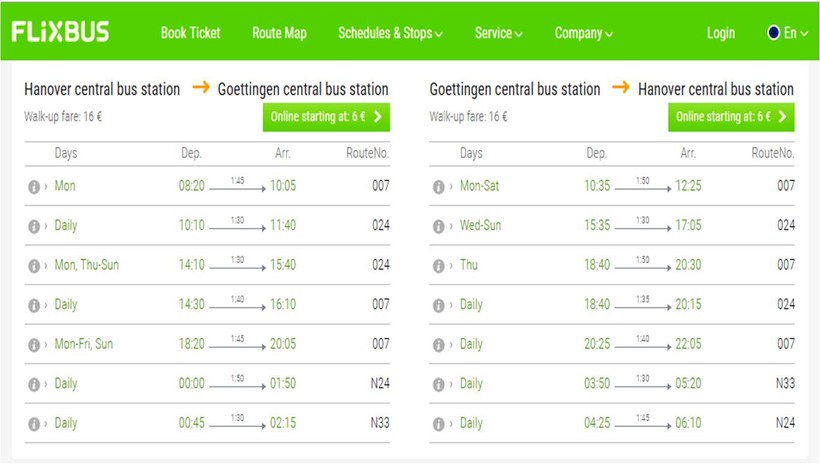Click Online starting at 6 € for Hanover–Goettingen
Image resolution: width=820 pixels, height=464 pixels.
326,117
